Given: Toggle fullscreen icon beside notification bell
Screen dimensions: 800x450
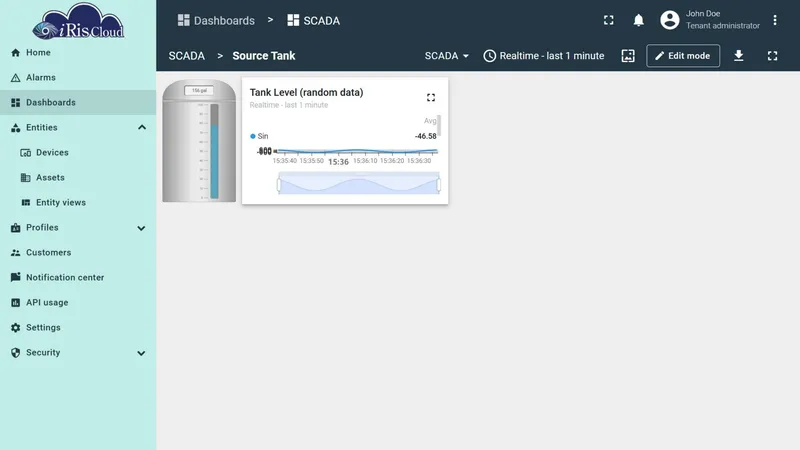Looking at the screenshot, I should pyautogui.click(x=609, y=20).
